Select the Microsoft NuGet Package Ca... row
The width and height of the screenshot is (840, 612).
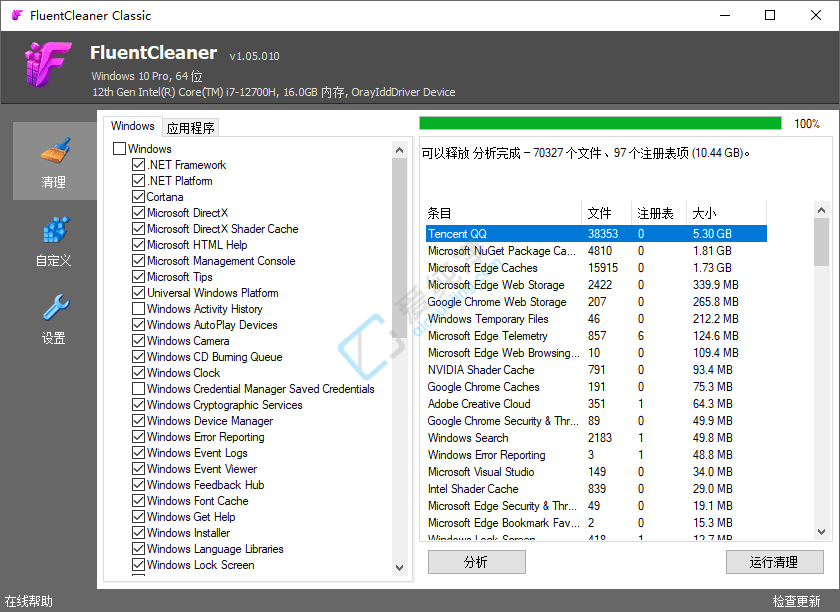pyautogui.click(x=596, y=251)
